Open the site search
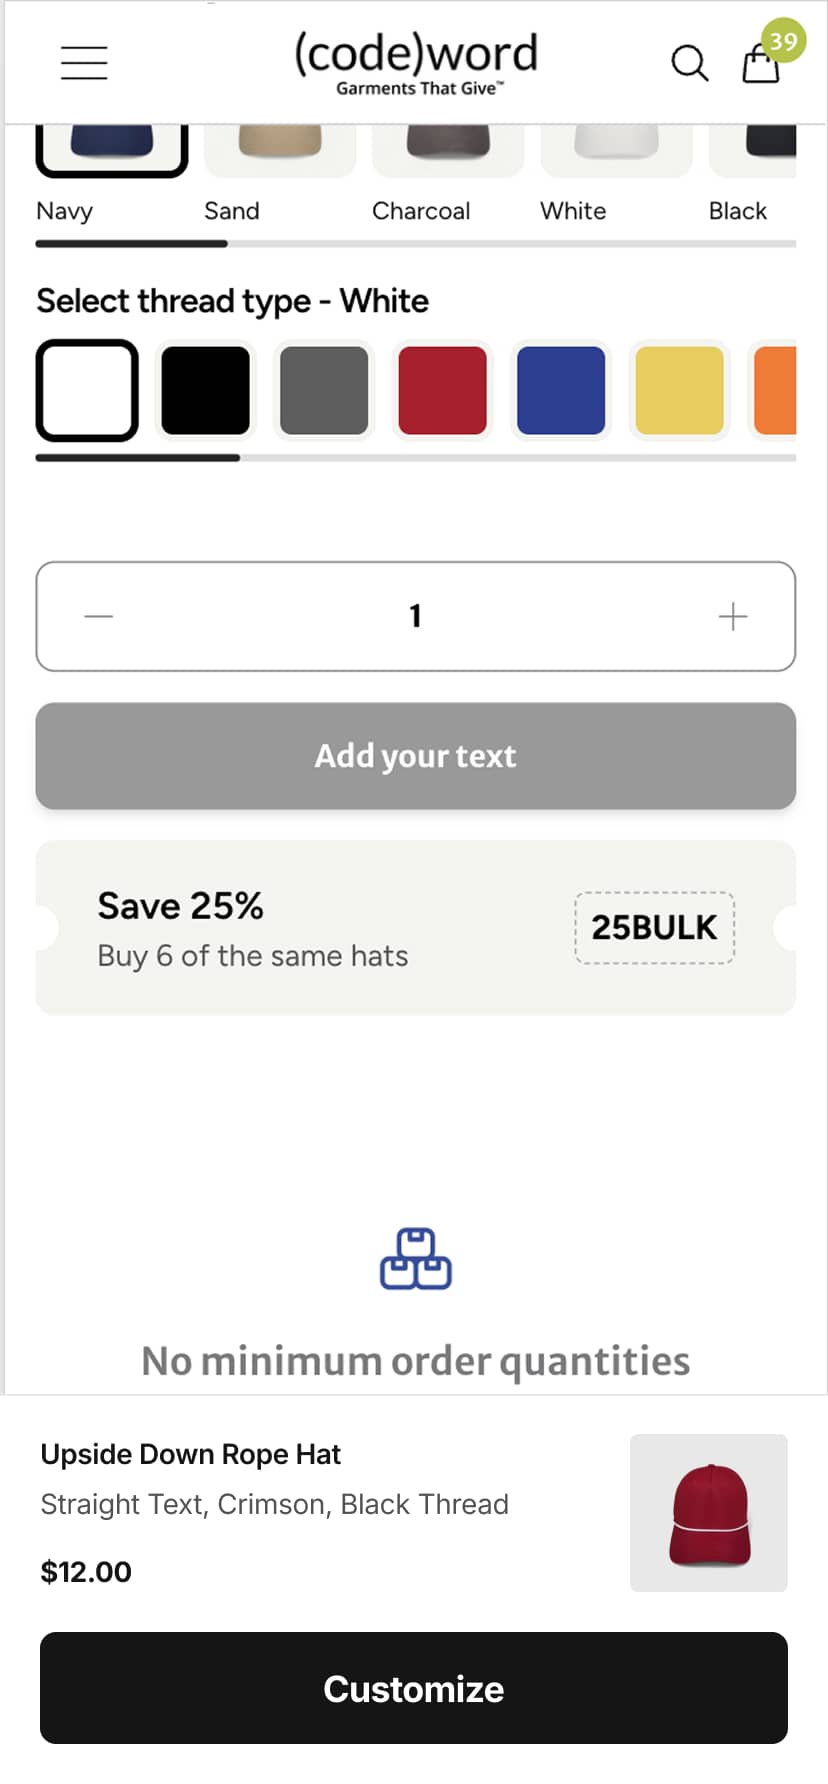Viewport: 828px width, 1784px height. pos(689,63)
